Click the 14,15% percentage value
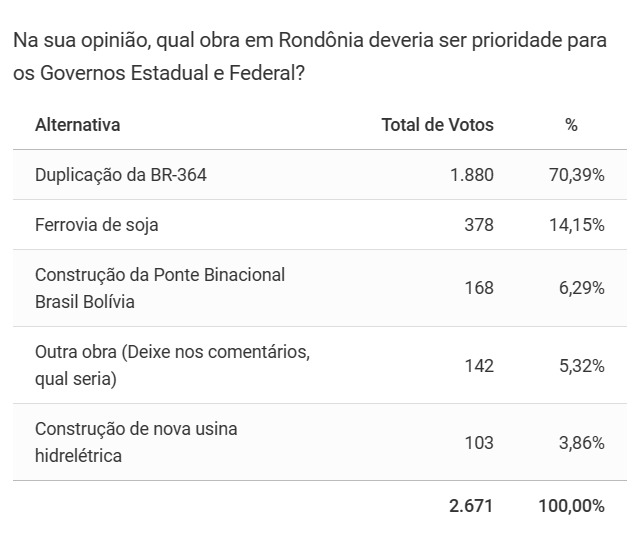643x544 pixels. coord(580,225)
